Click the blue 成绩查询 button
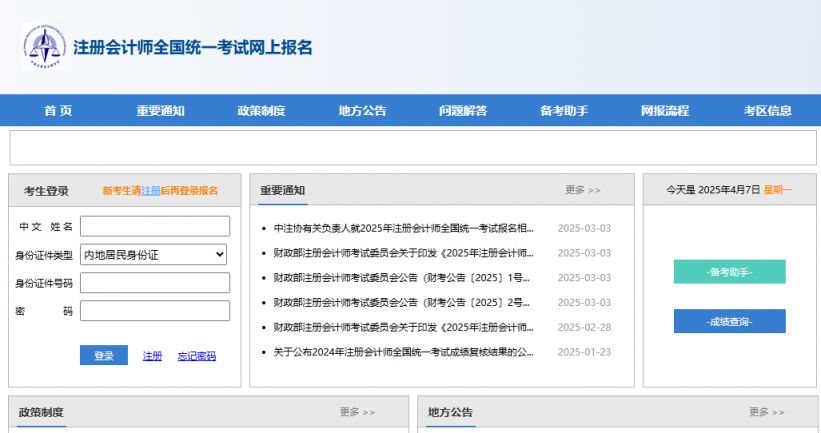 tap(729, 321)
